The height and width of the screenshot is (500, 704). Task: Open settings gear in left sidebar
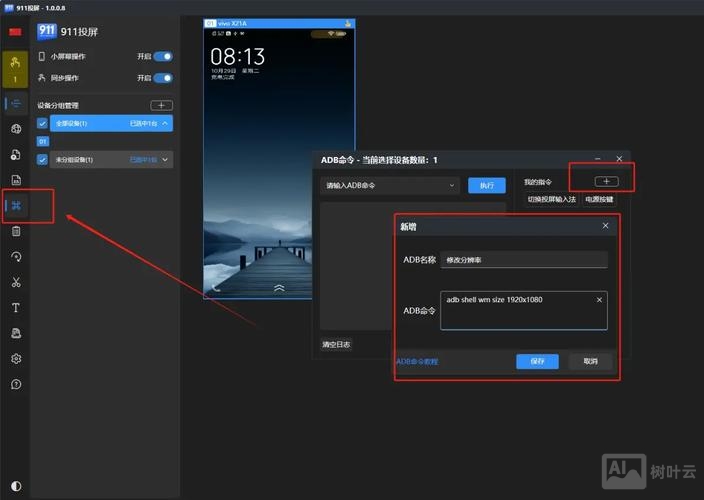click(16, 358)
